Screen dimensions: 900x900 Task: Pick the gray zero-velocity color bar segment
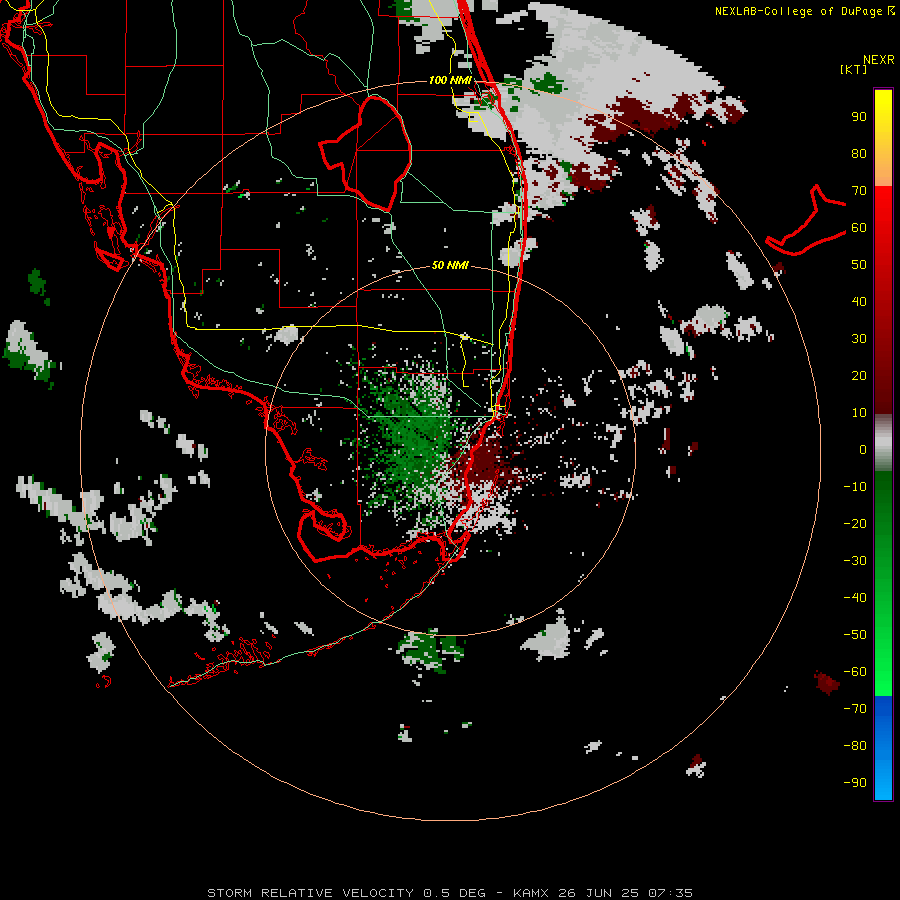(883, 443)
